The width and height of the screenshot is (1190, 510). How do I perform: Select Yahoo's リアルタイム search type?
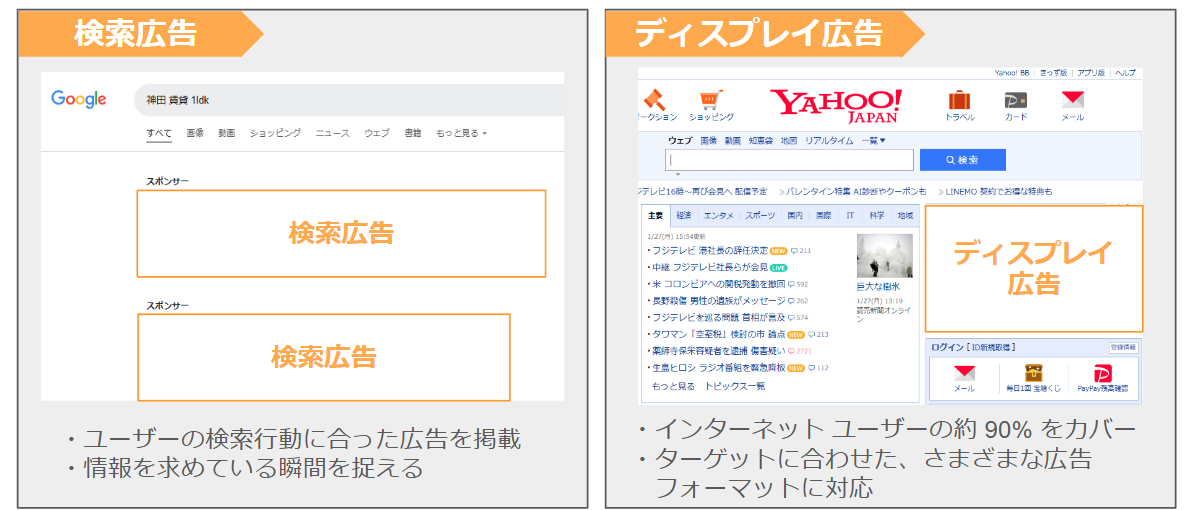(829, 140)
